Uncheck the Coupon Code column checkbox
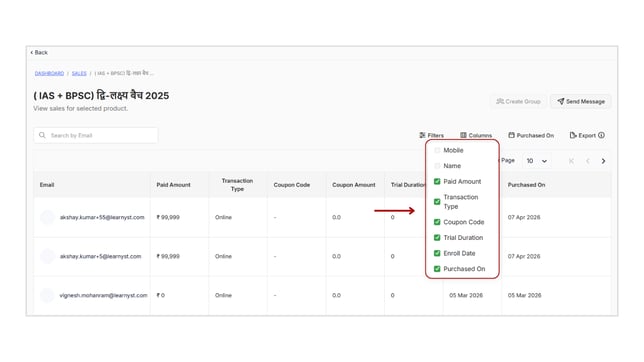 pyautogui.click(x=437, y=222)
